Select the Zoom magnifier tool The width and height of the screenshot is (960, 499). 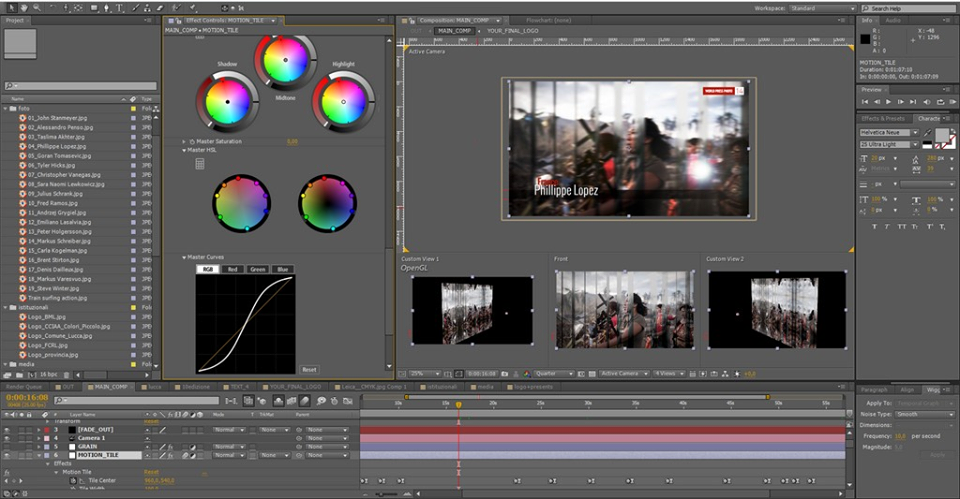coord(37,8)
